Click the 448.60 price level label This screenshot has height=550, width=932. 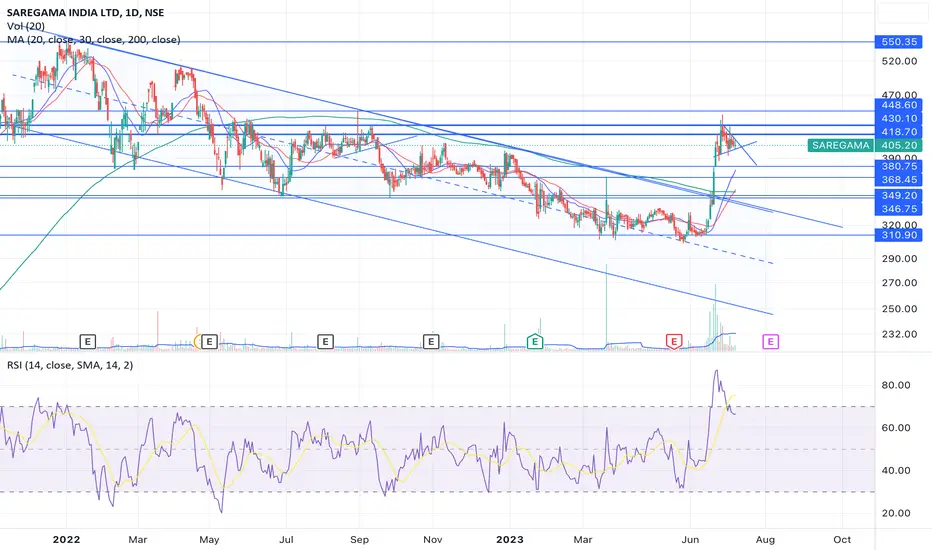899,105
